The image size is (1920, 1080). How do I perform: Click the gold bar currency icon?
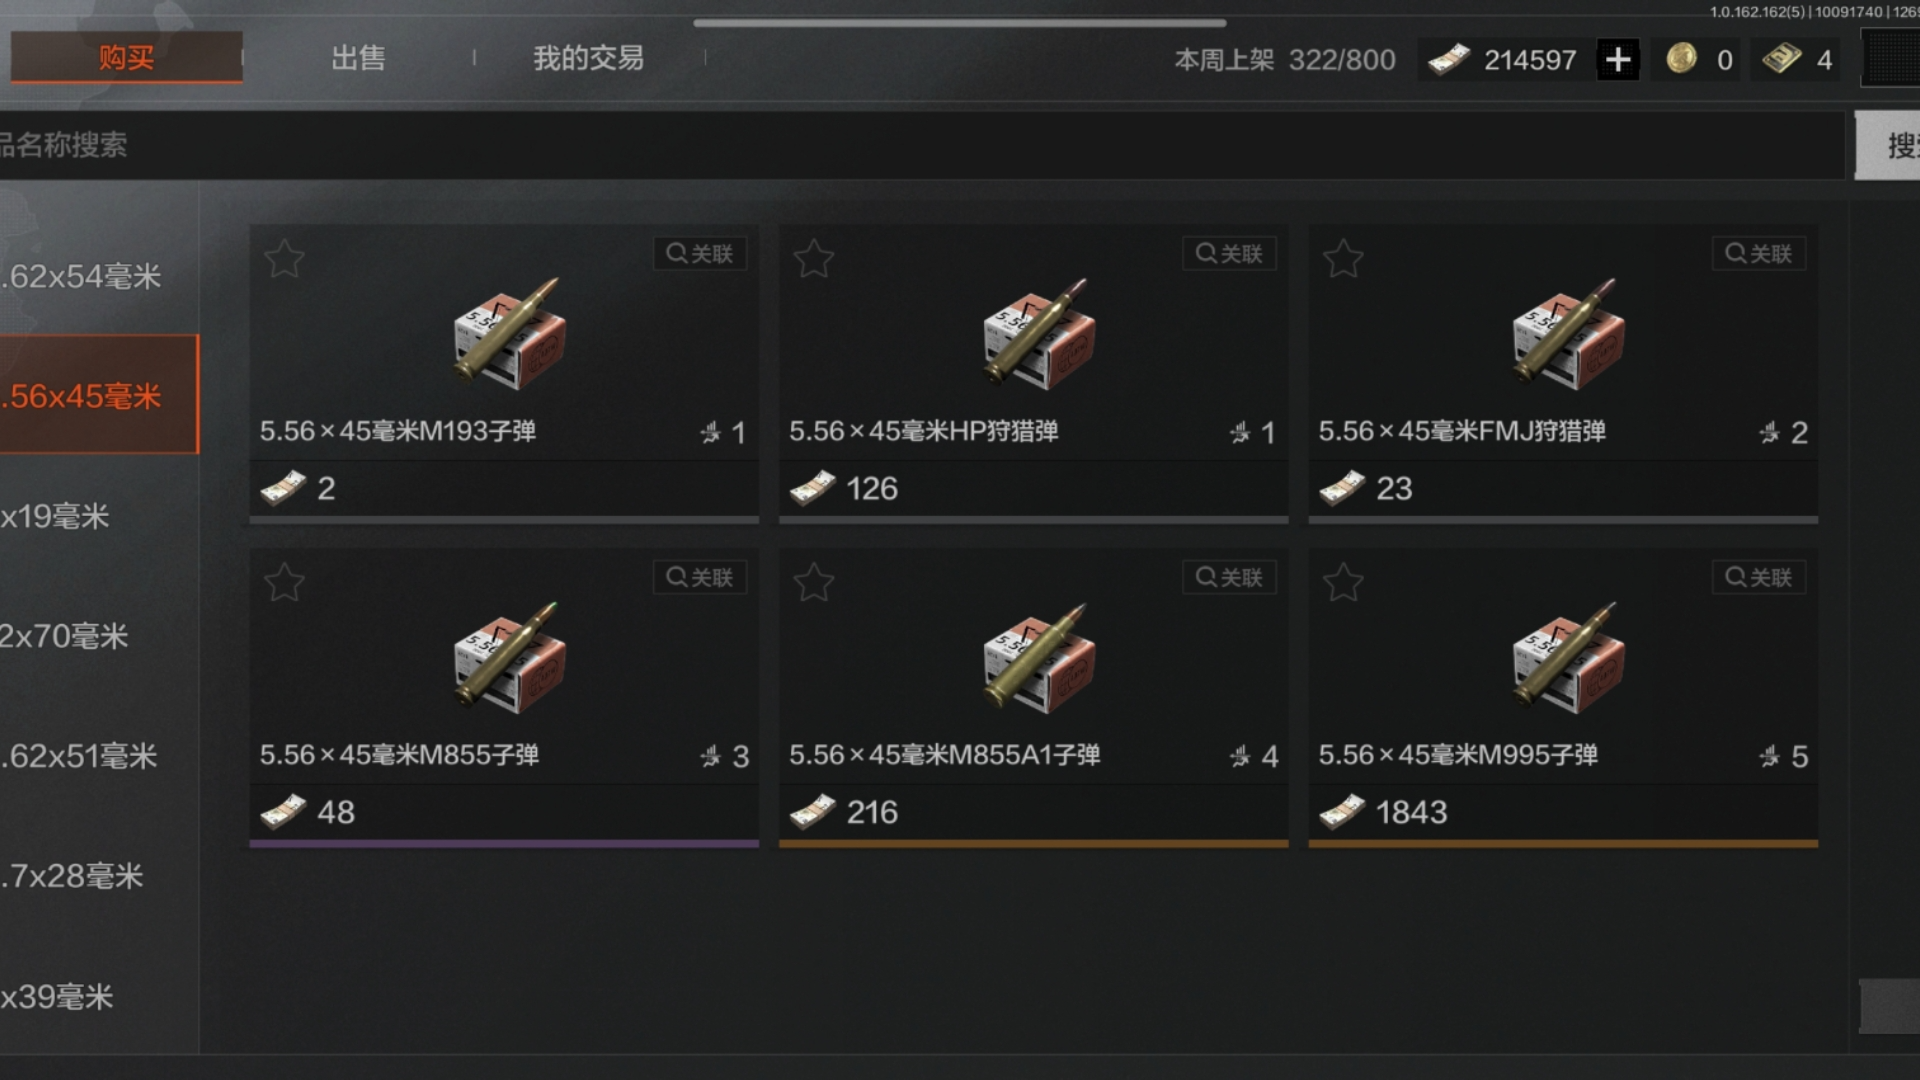pos(1781,58)
